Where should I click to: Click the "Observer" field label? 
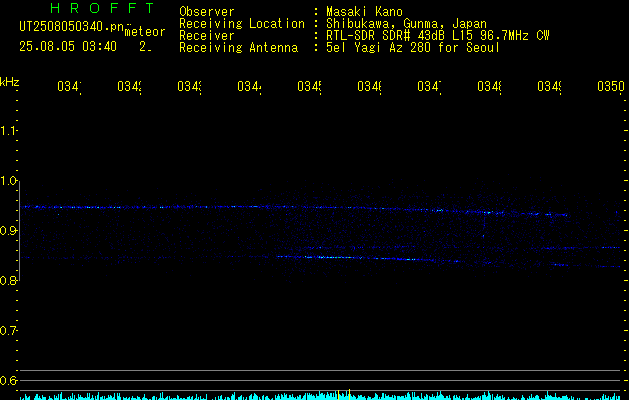tap(207, 12)
